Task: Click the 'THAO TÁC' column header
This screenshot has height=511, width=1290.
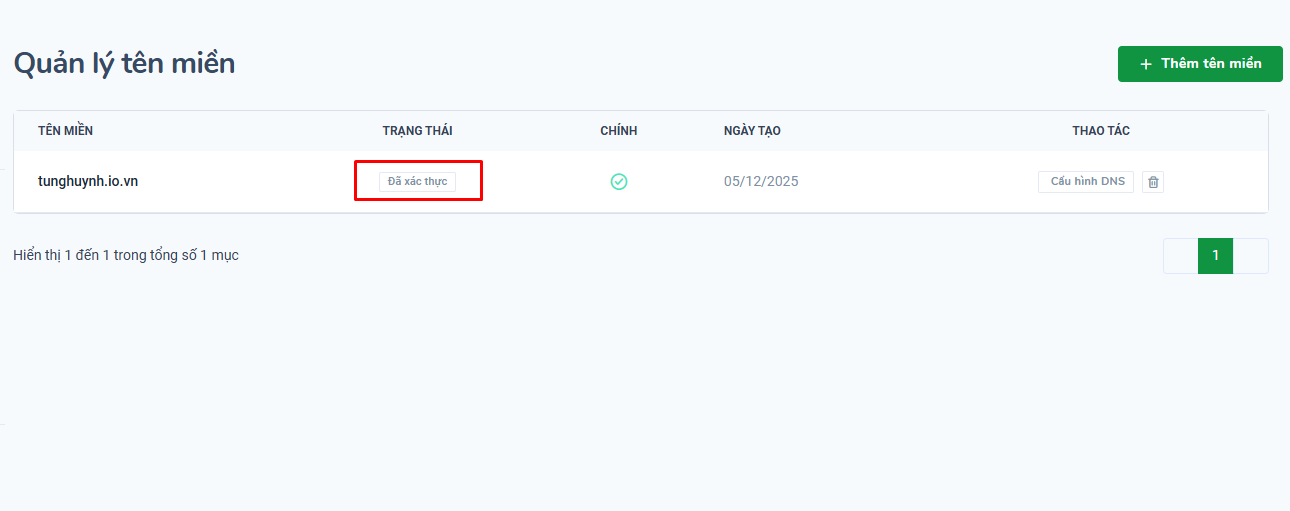Action: click(1101, 131)
